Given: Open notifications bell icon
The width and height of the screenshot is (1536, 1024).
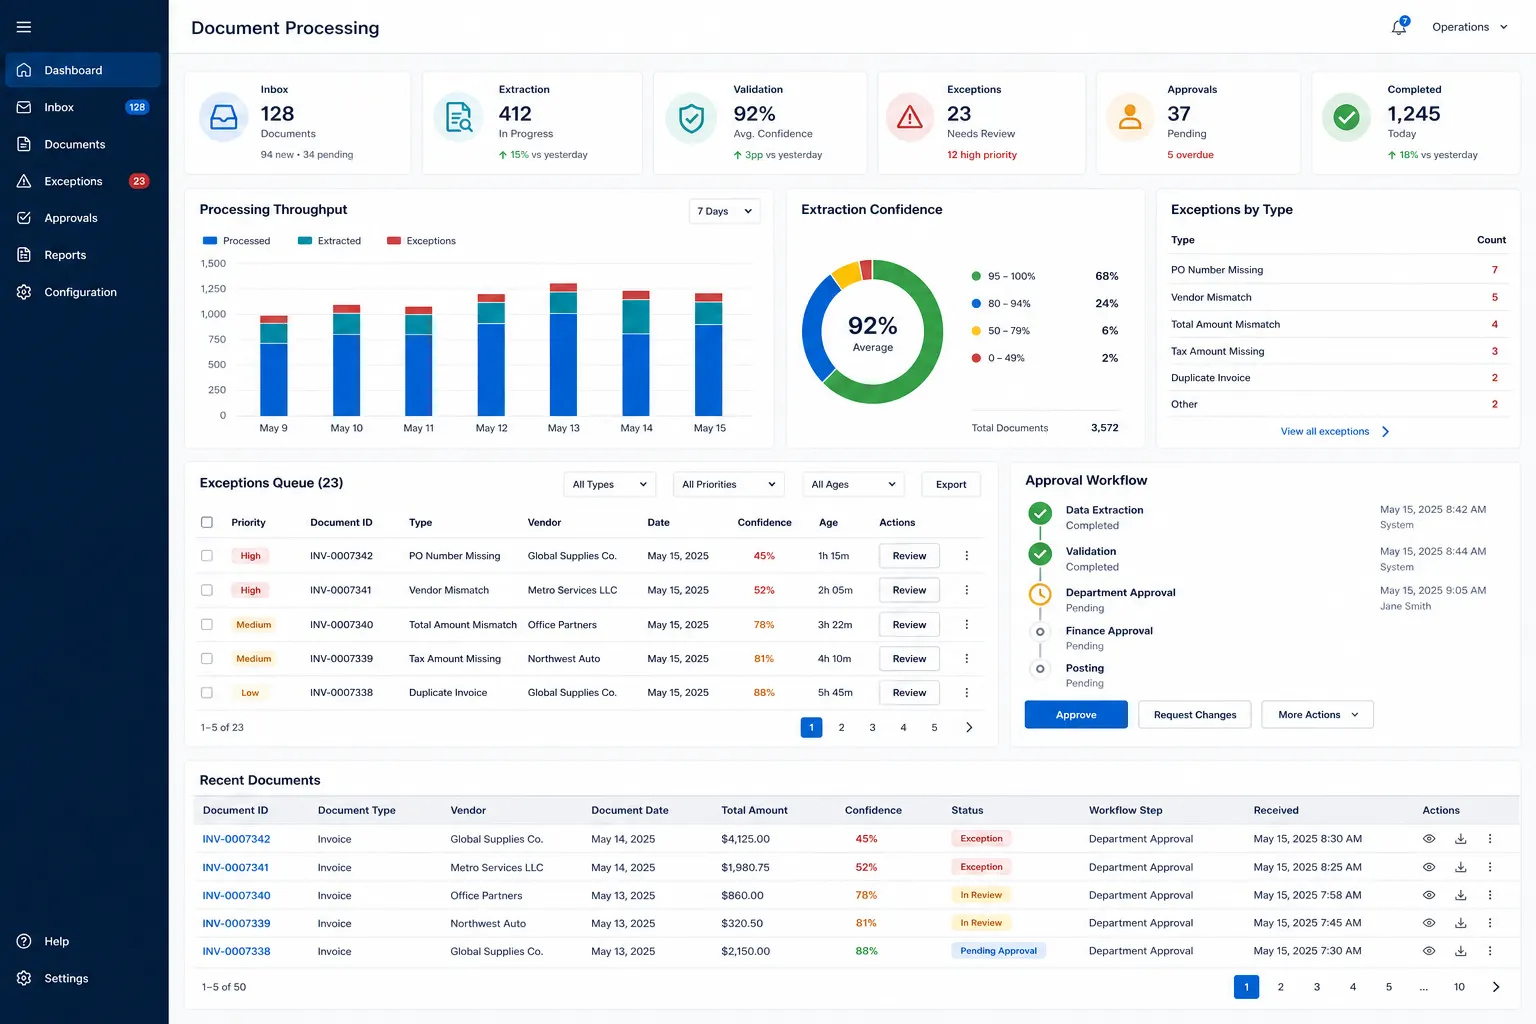Looking at the screenshot, I should pos(1399,27).
